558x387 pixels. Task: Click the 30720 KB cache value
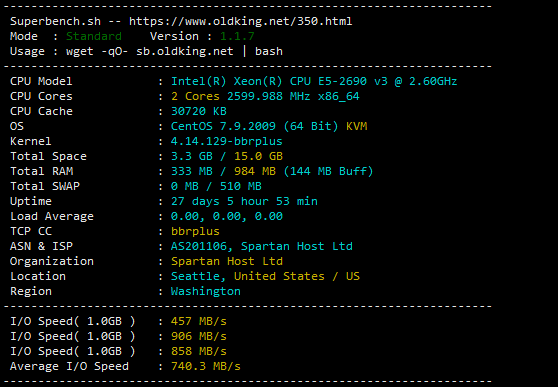[x=199, y=111]
